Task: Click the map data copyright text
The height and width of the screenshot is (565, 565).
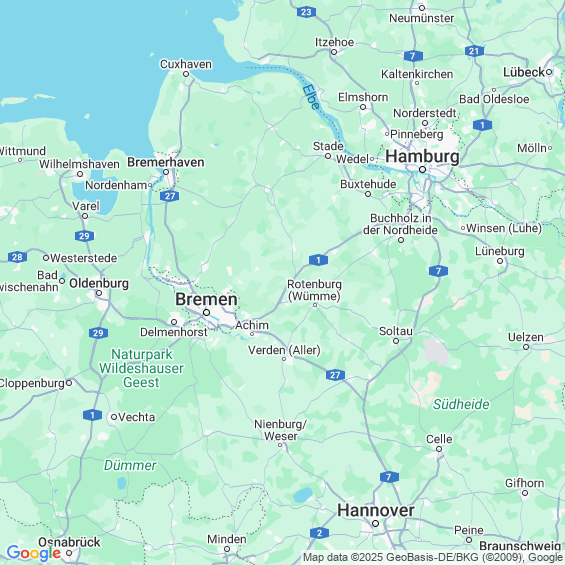Action: tap(433, 557)
